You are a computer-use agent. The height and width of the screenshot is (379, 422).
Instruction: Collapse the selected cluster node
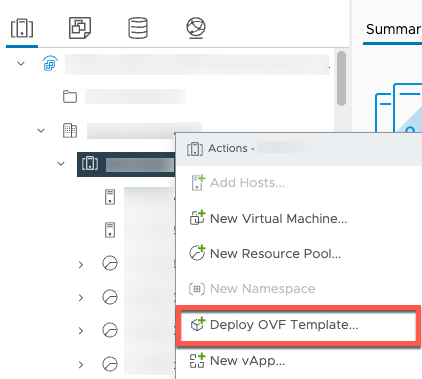tap(61, 163)
